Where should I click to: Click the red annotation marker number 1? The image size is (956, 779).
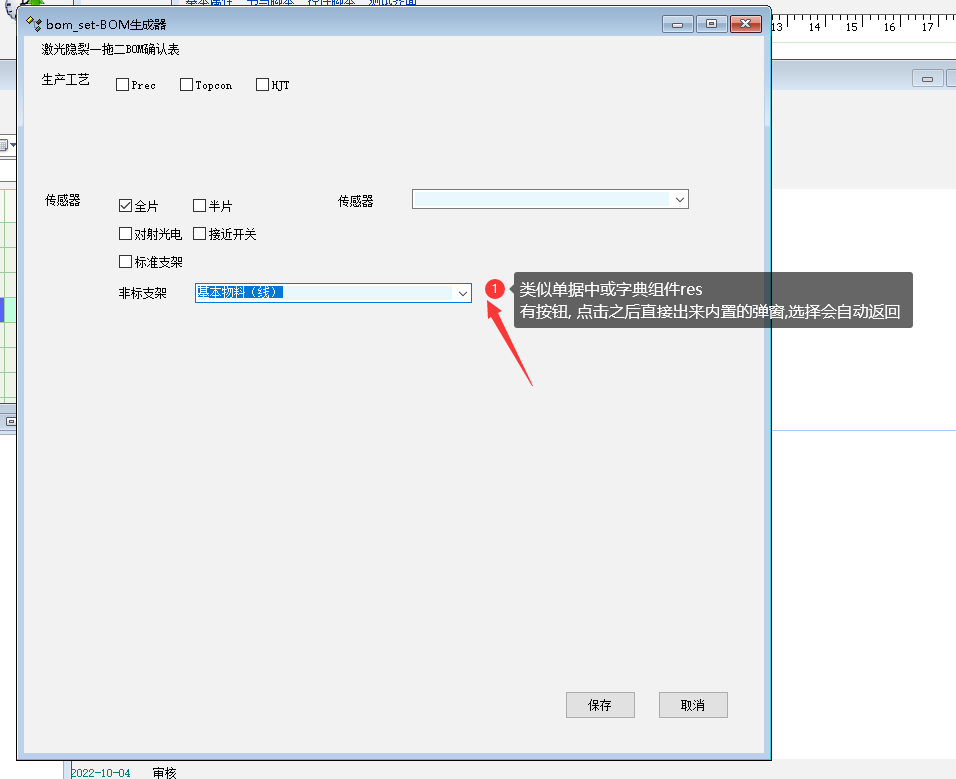tap(495, 289)
